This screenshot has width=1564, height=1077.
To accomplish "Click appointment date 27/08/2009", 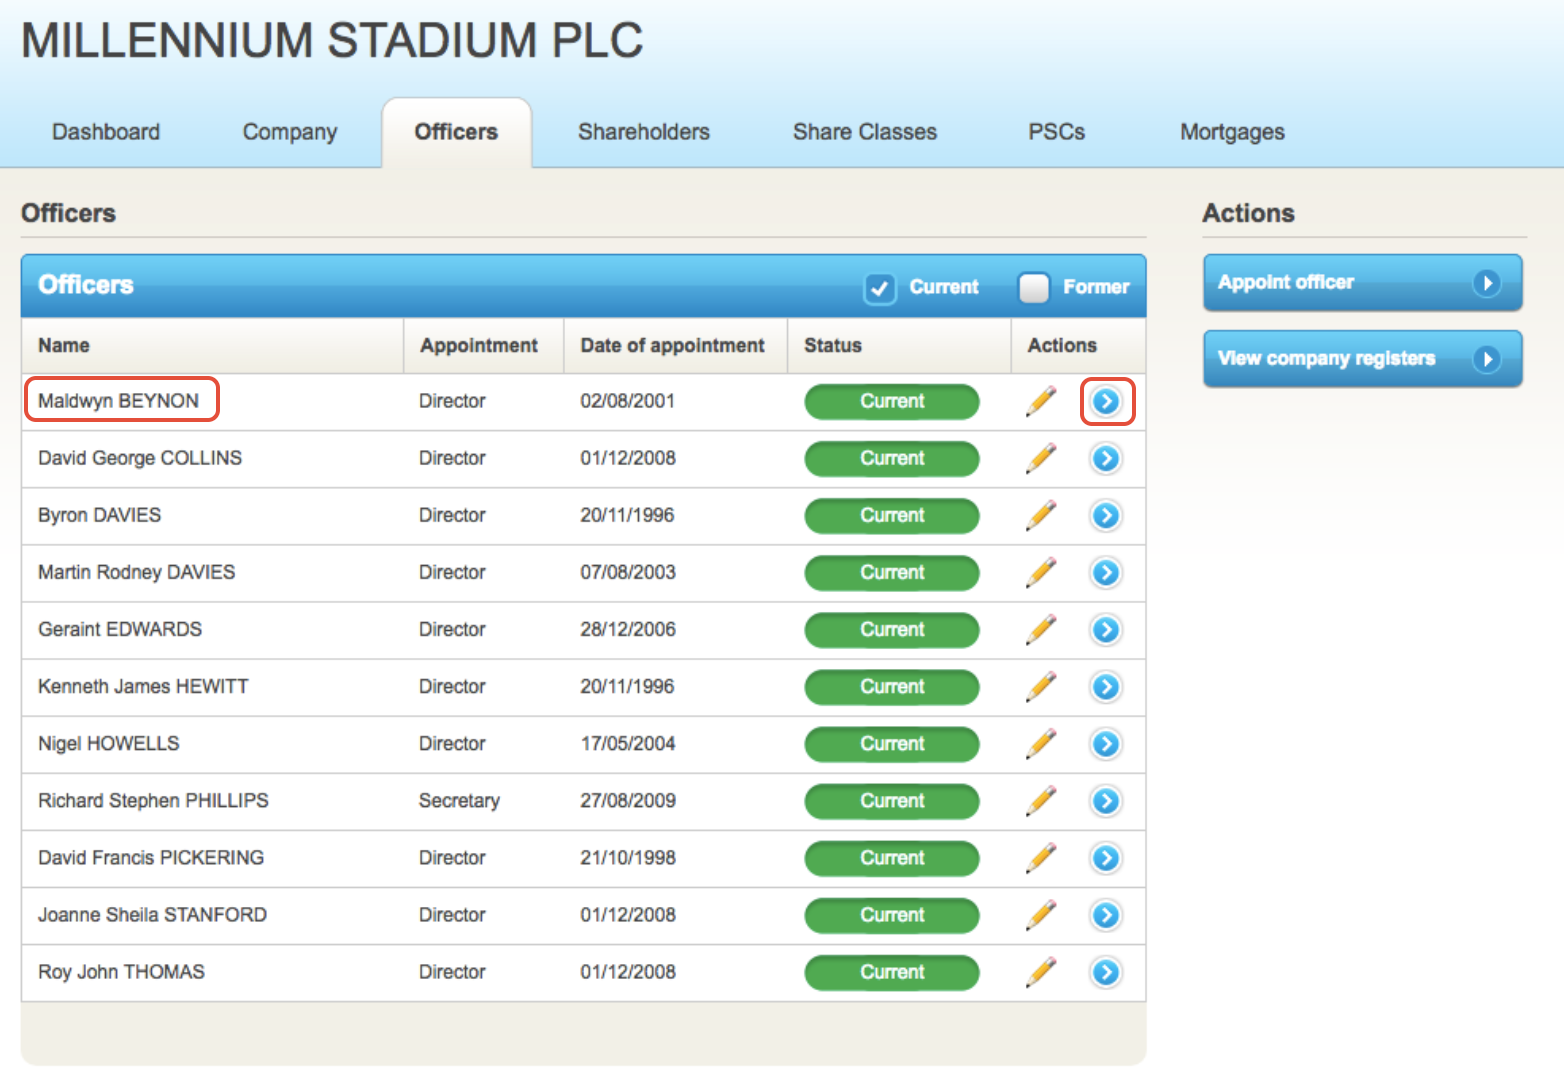I will 628,800.
